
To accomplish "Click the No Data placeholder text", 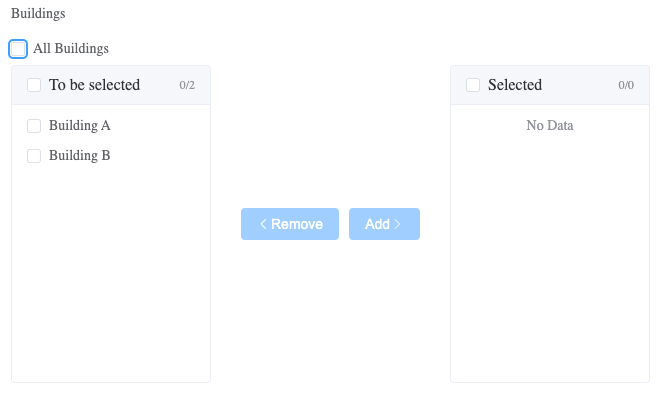I will click(x=550, y=125).
